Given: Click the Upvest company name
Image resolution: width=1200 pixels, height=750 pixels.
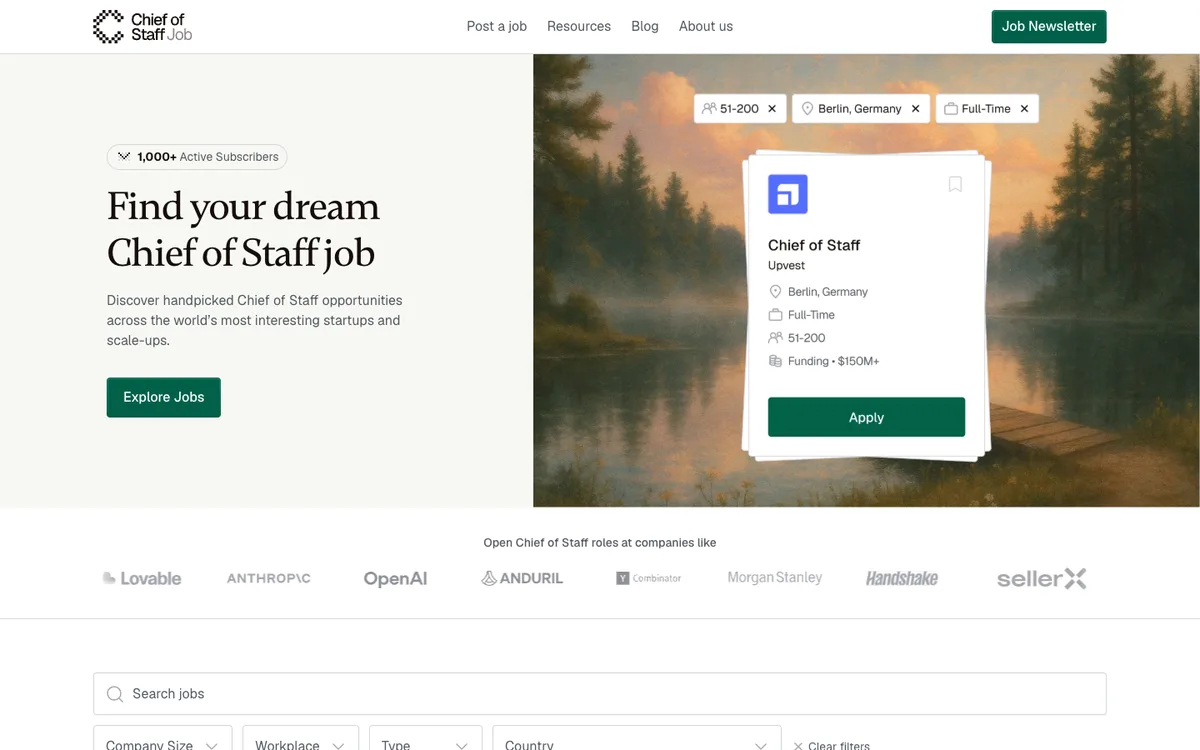Looking at the screenshot, I should (x=786, y=266).
